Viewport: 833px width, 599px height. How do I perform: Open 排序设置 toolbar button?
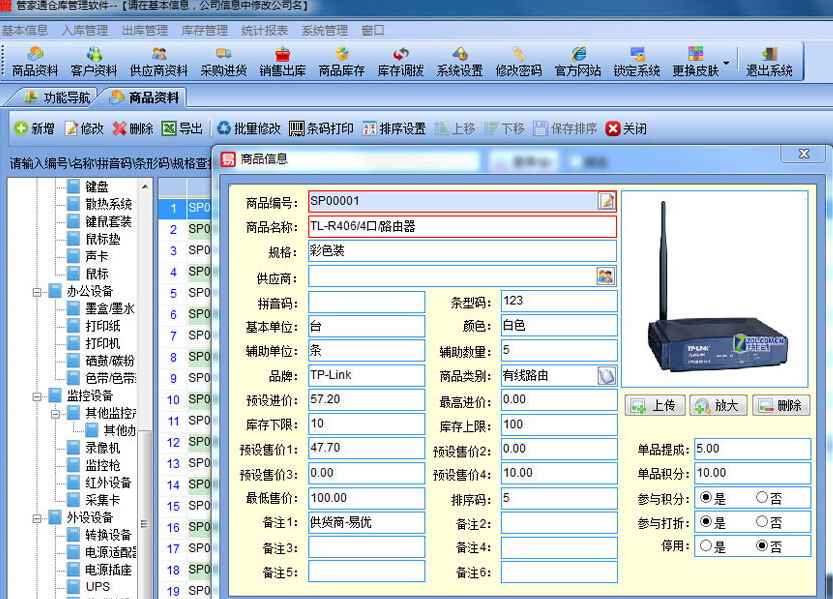394,129
